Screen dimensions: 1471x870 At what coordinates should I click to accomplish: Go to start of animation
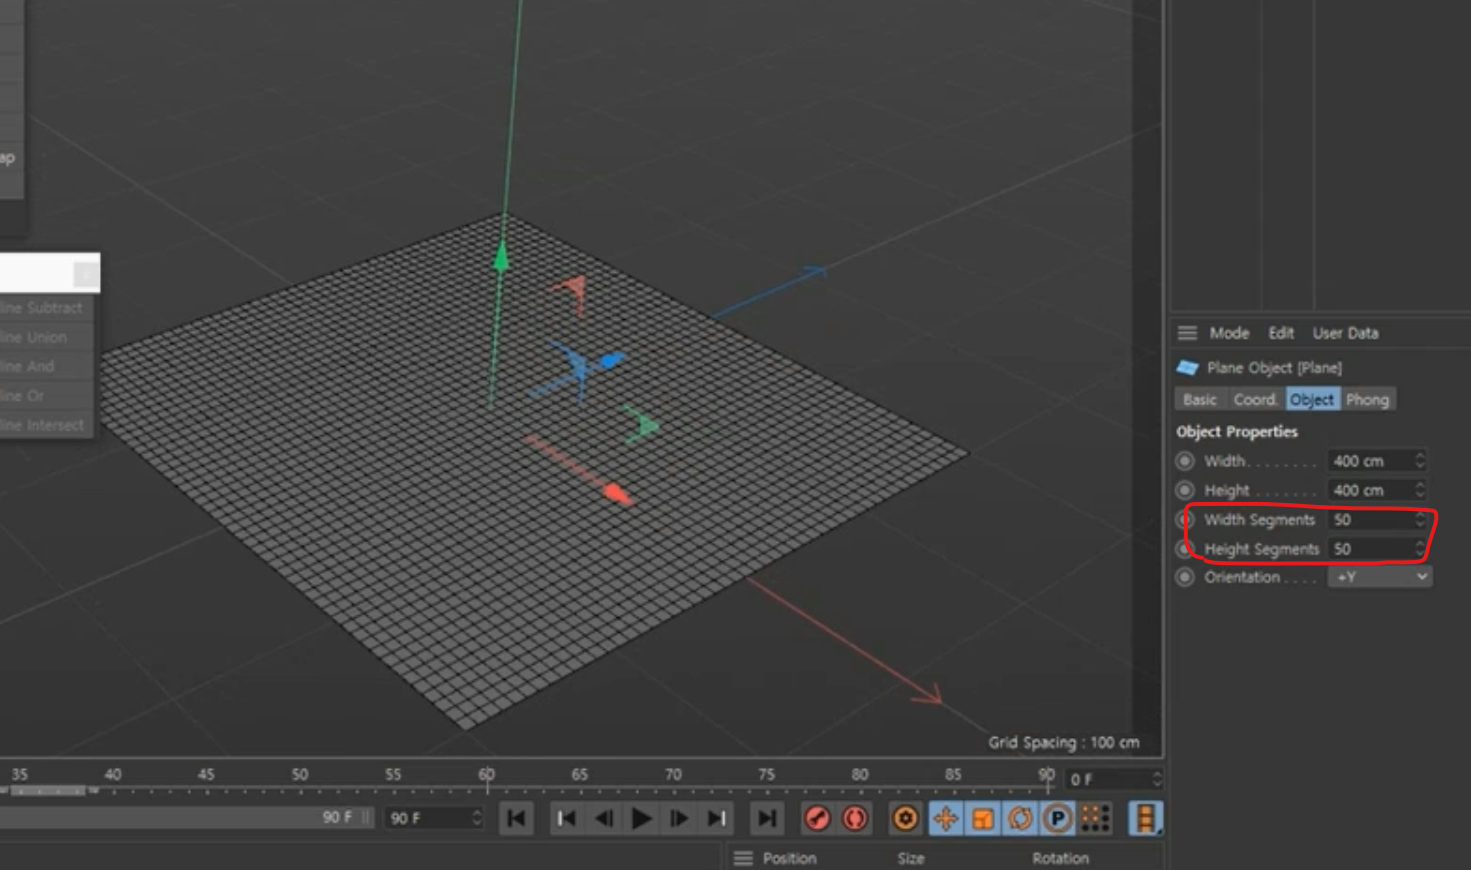pyautogui.click(x=516, y=818)
